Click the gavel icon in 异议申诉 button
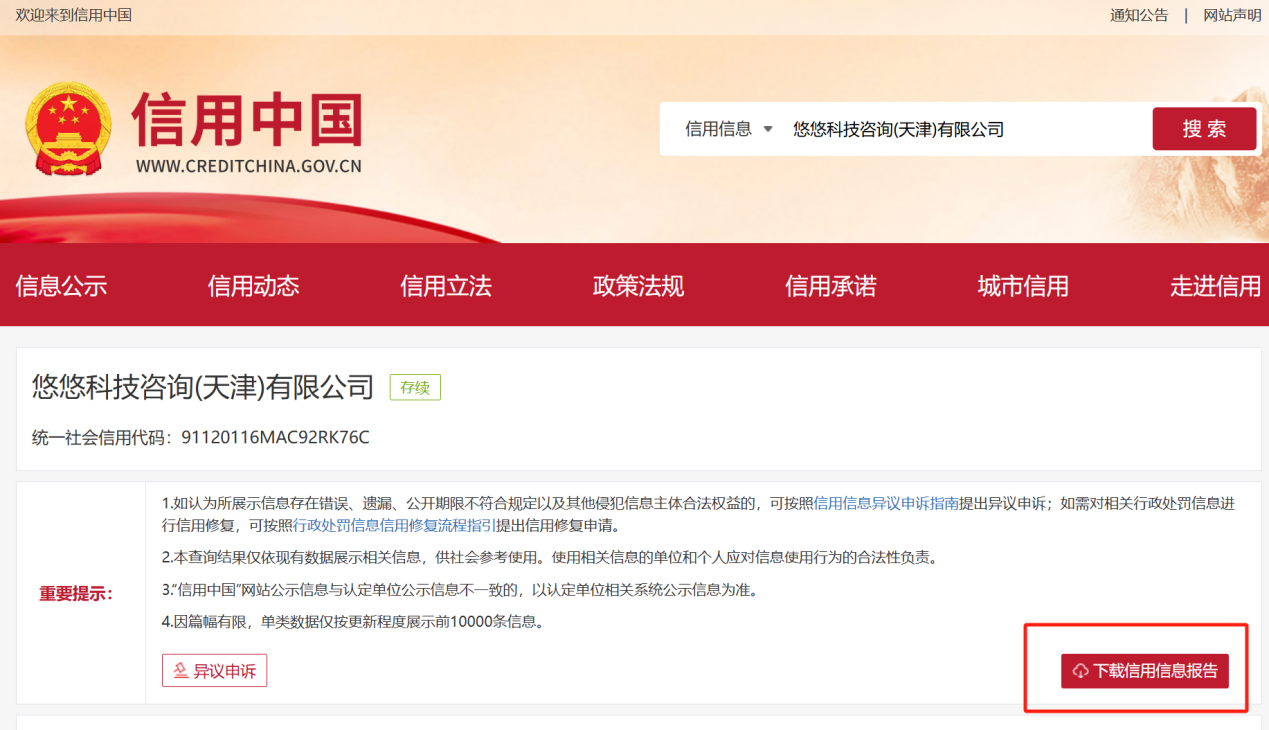Screen dimensions: 1269x730 [181, 671]
